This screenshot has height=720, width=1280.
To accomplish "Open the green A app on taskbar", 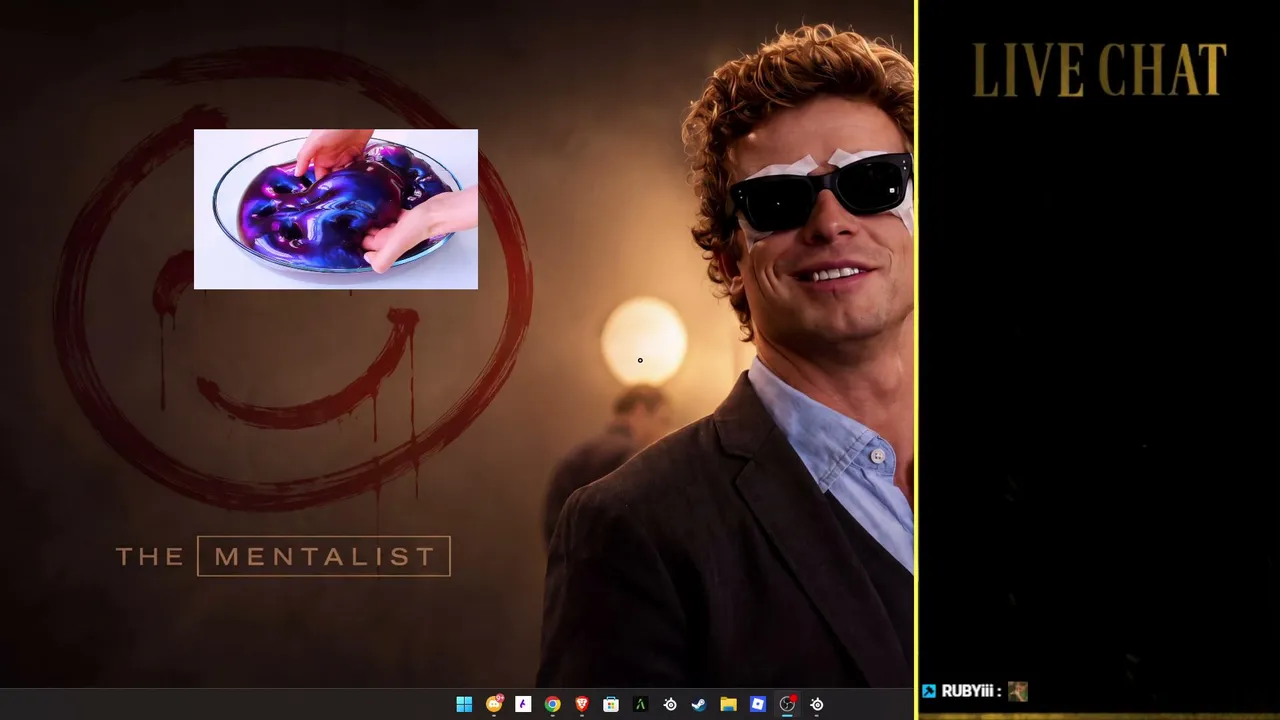I will [640, 705].
